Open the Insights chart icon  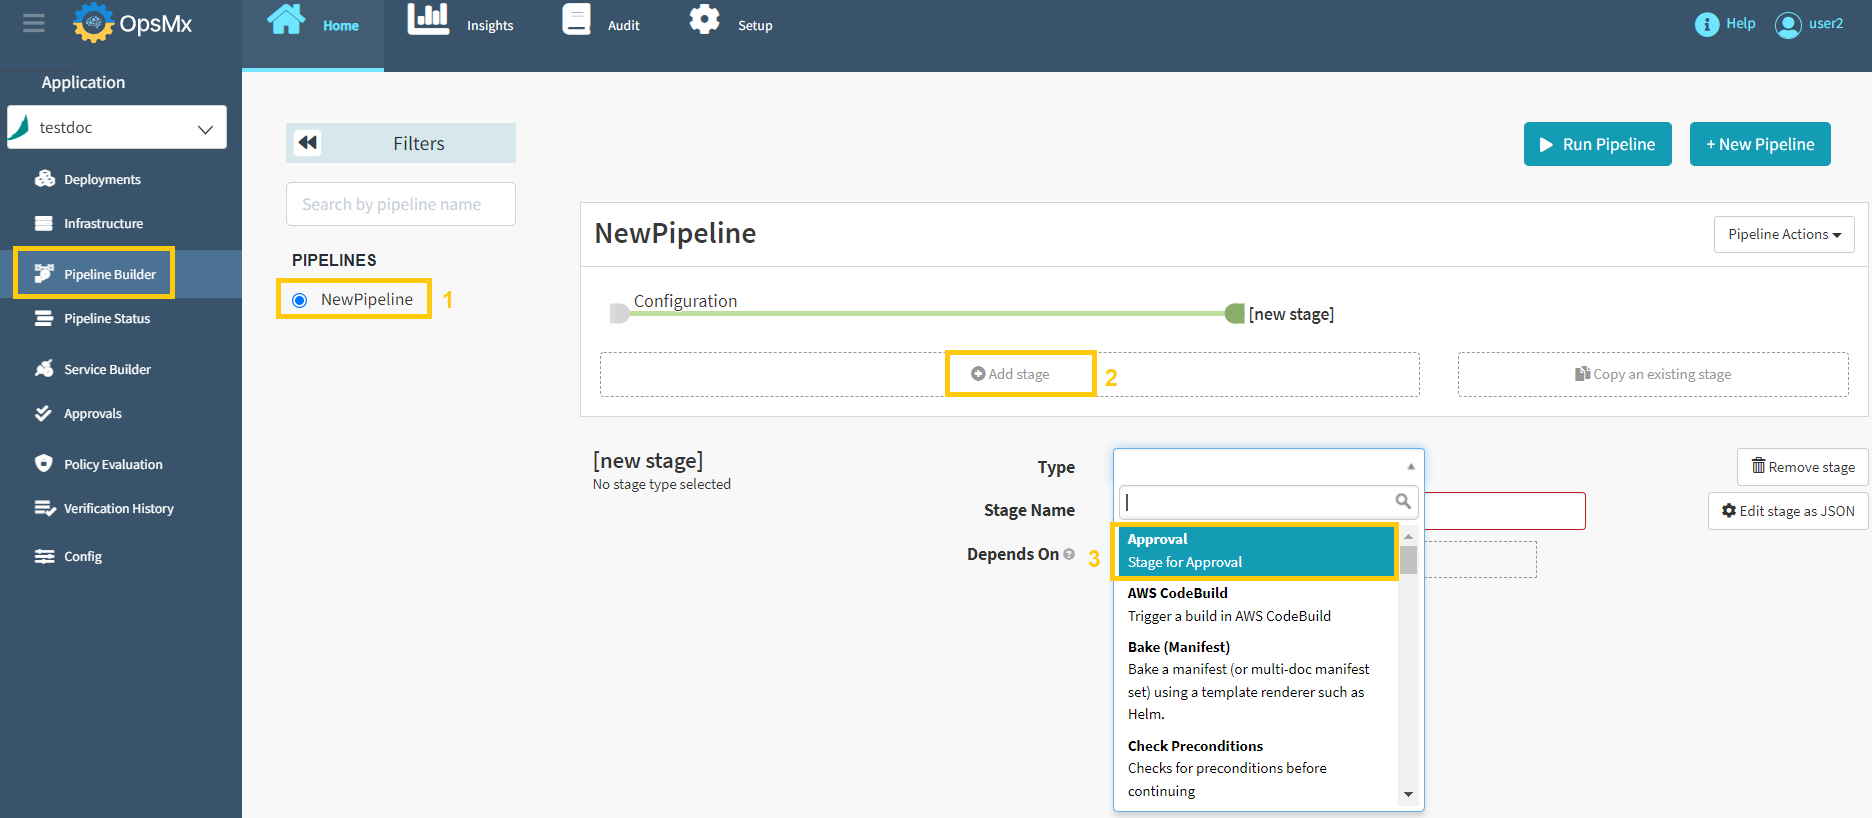click(428, 20)
